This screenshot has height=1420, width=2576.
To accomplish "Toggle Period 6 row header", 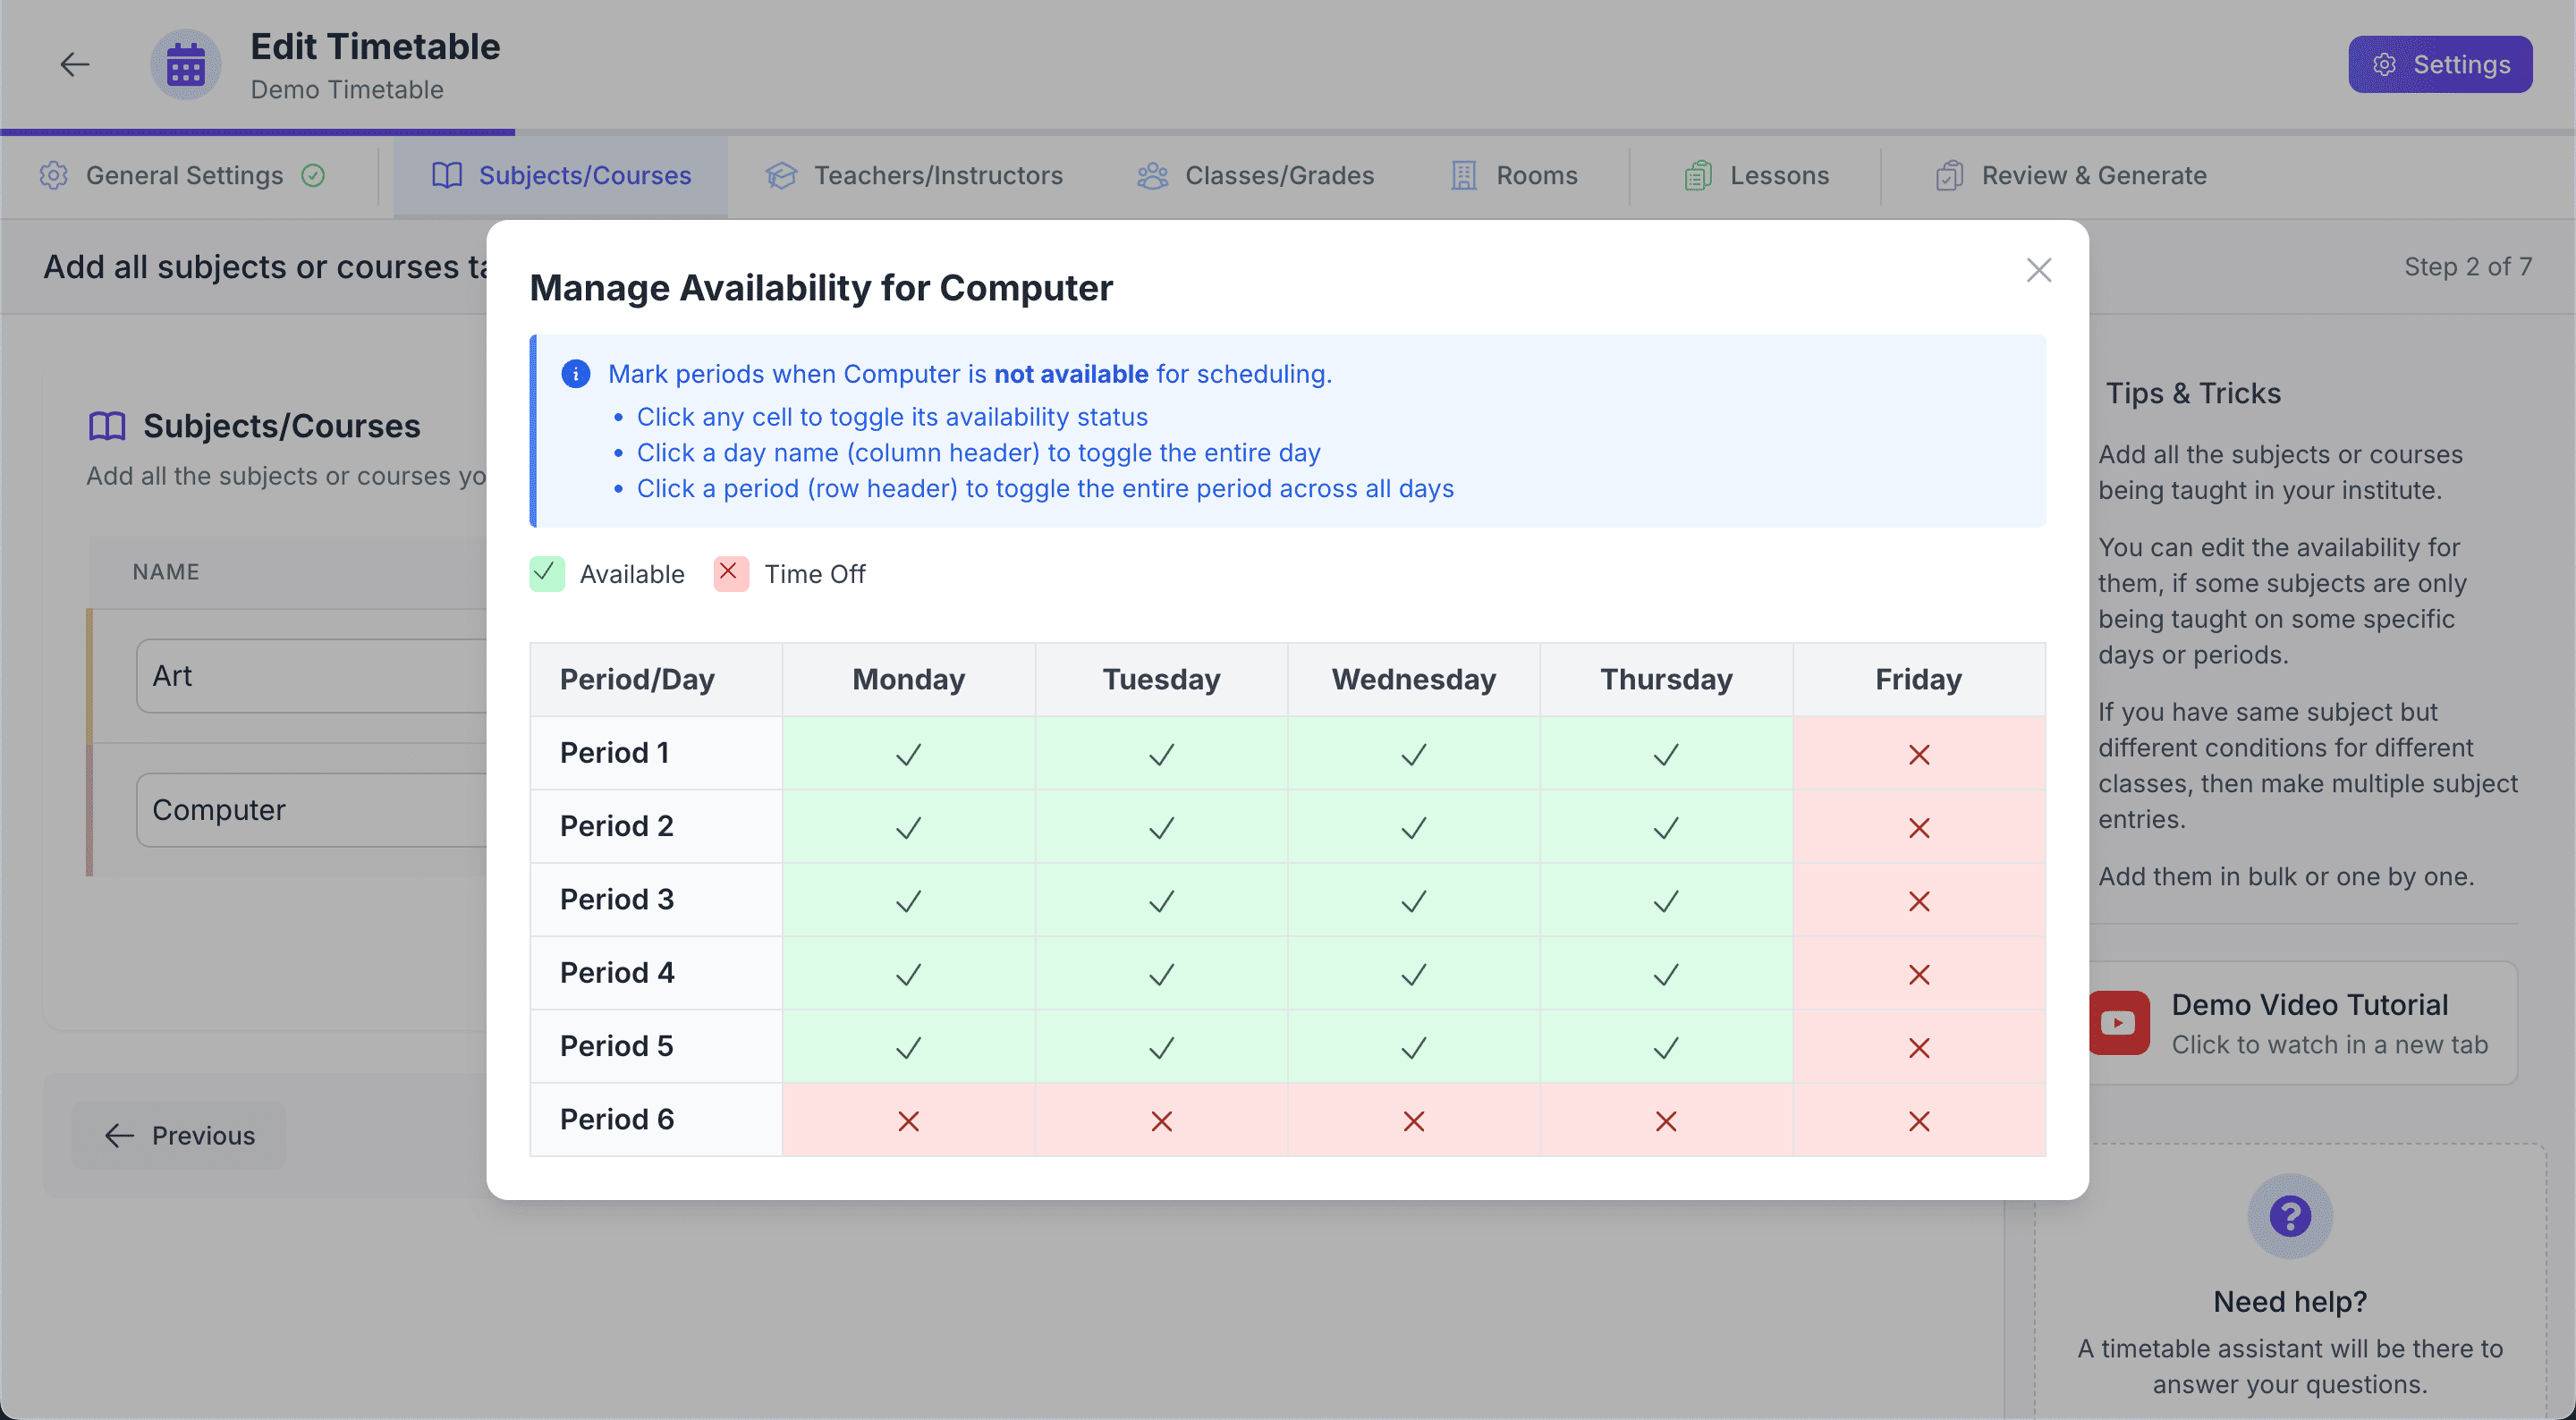I will (x=656, y=1119).
